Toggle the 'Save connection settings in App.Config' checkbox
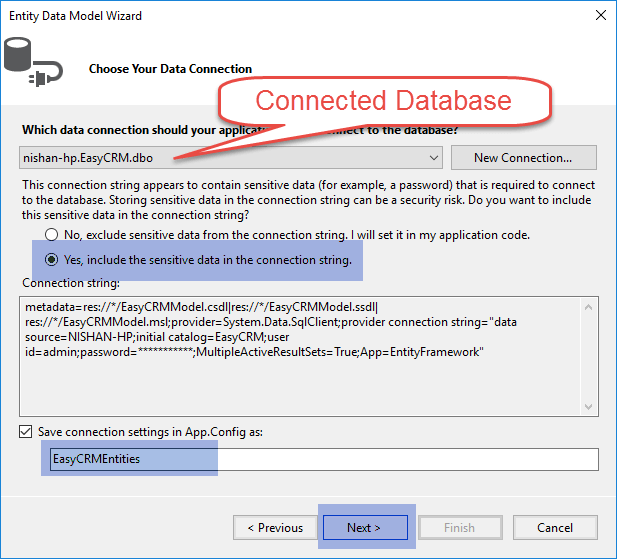This screenshot has width=617, height=559. tap(26, 431)
